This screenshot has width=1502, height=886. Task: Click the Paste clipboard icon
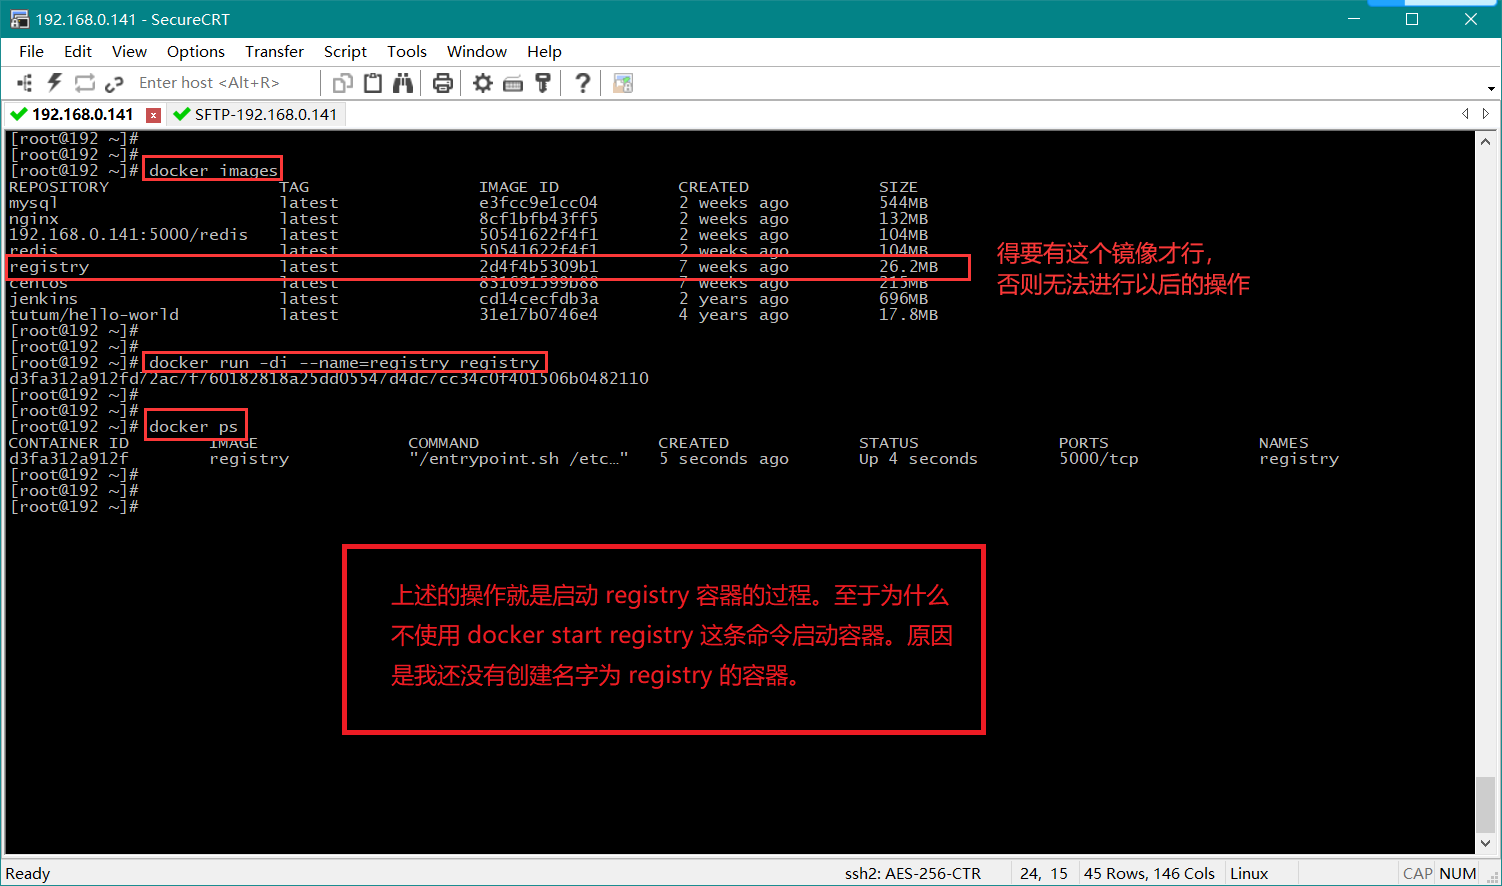[x=373, y=83]
